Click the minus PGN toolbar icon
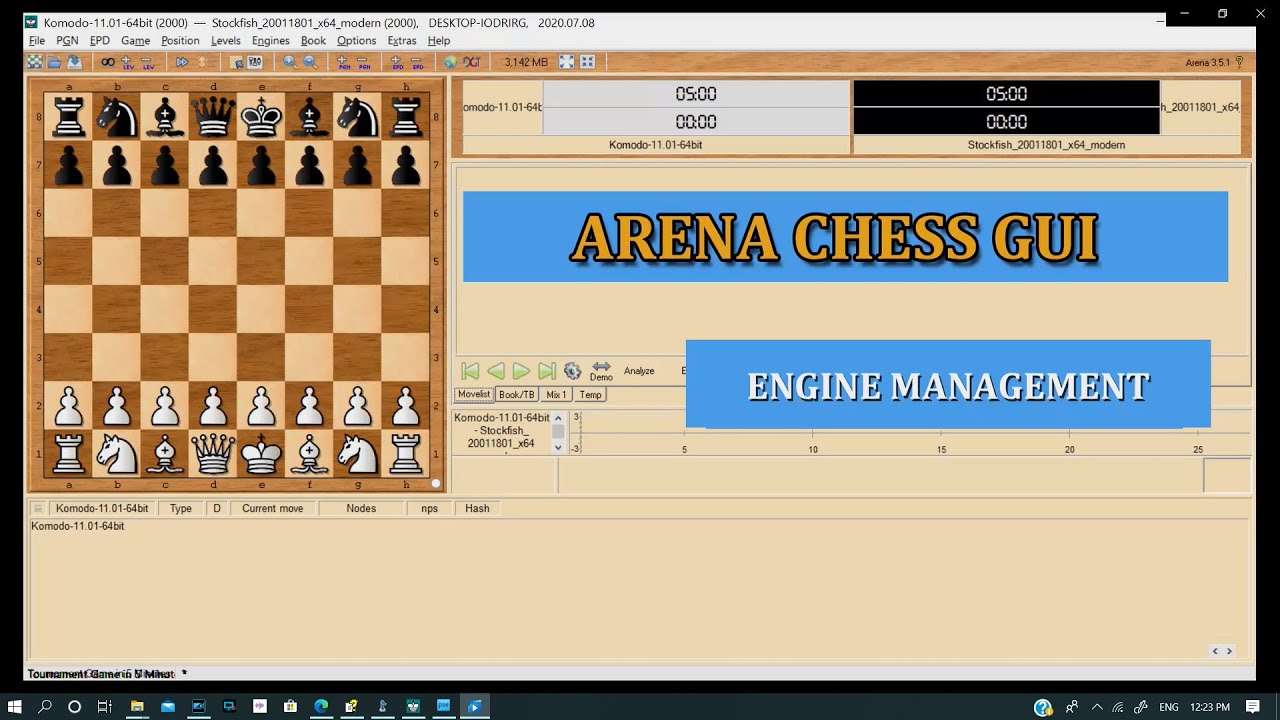This screenshot has height=720, width=1280. pos(363,62)
